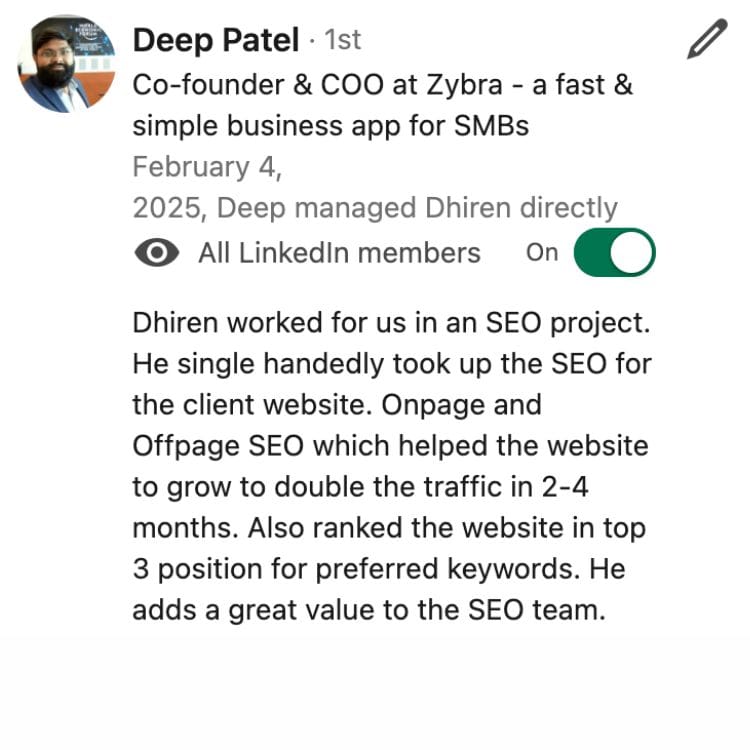Click 'adds a great value' closing line
This screenshot has height=750, width=750.
pyautogui.click(x=369, y=609)
